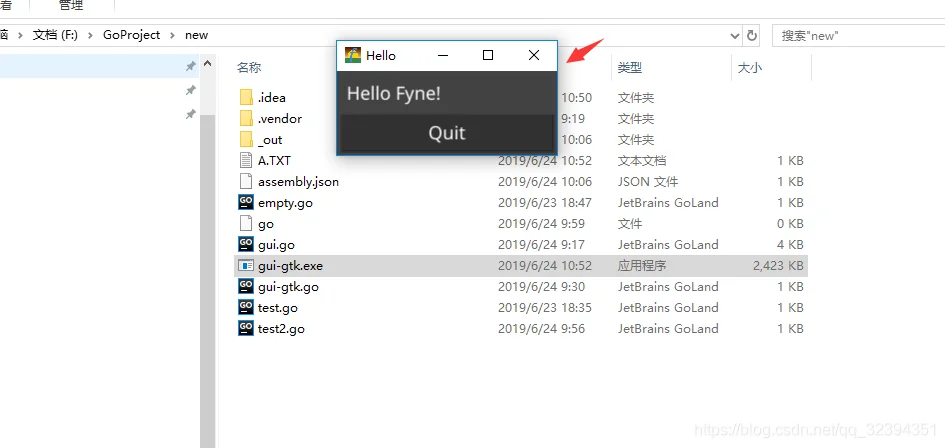
Task: Click the date 2019/6/24 9:56
Action: coord(541,329)
